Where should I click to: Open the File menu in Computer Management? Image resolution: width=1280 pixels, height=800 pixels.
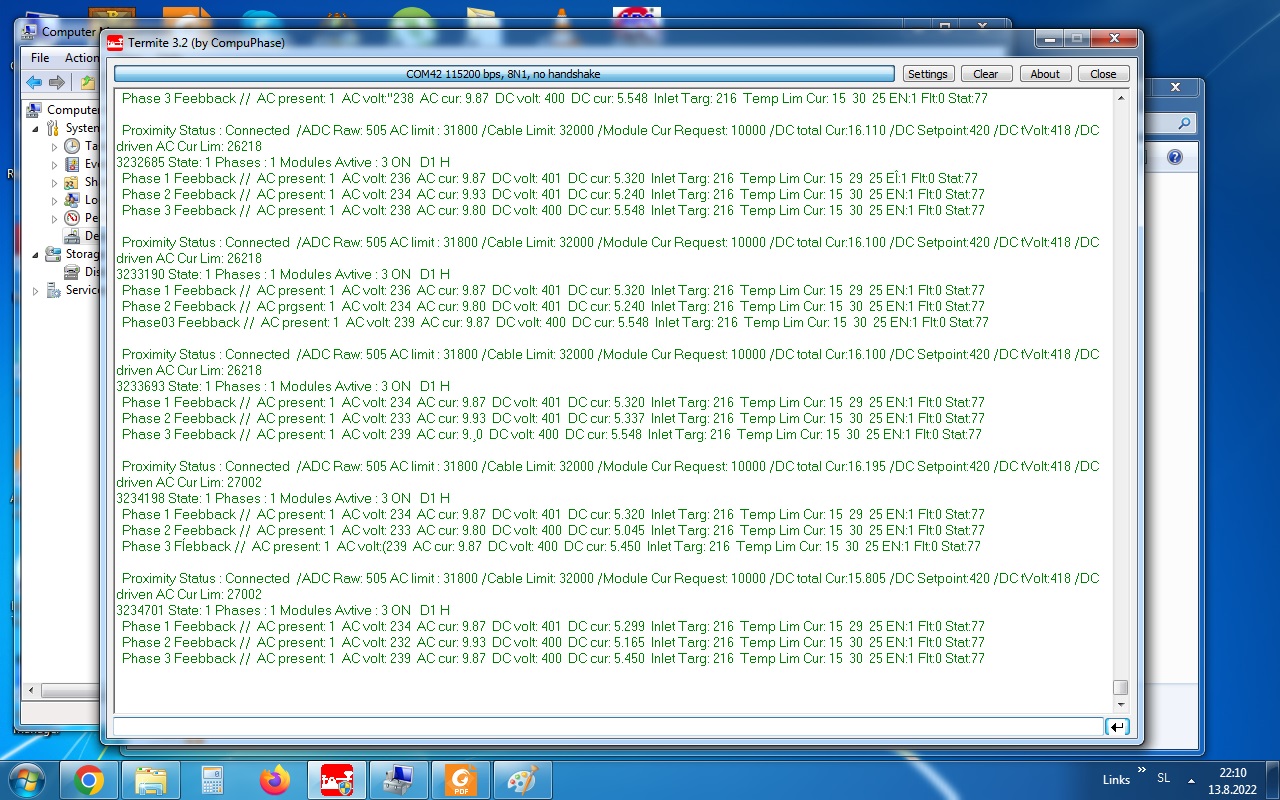[40, 58]
